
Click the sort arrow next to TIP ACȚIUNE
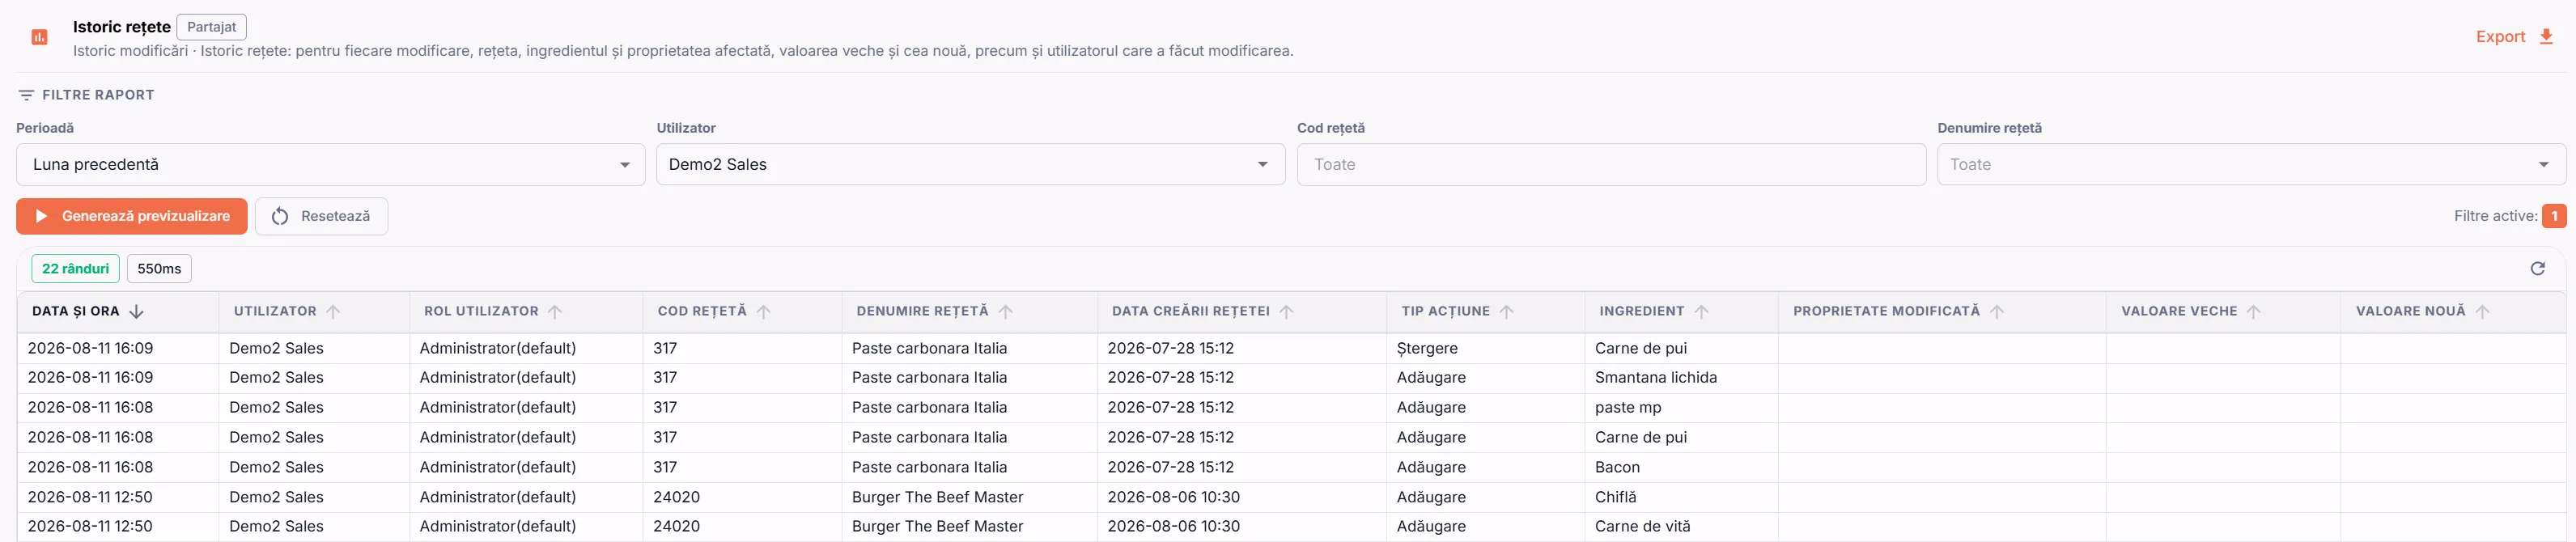click(1507, 312)
